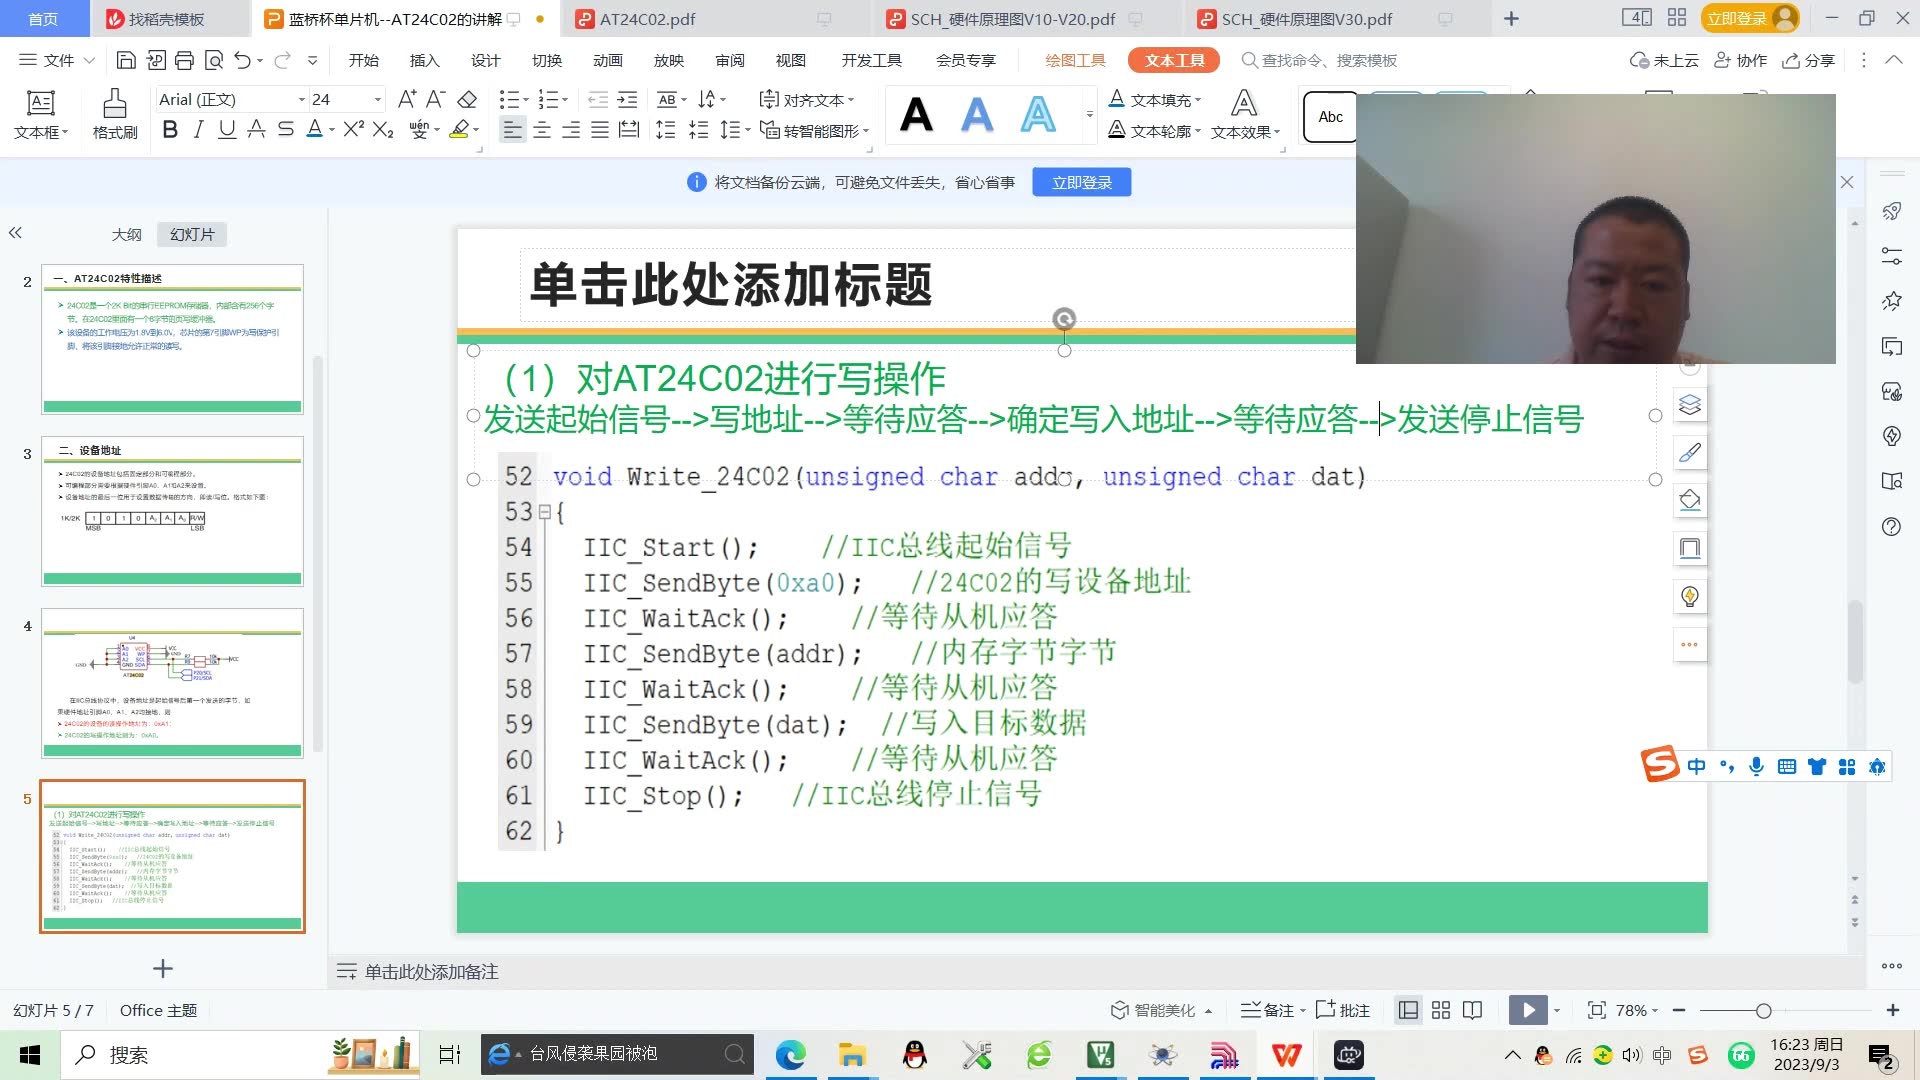Image resolution: width=1920 pixels, height=1080 pixels.
Task: Open the 文件 menu dropdown
Action: point(58,60)
